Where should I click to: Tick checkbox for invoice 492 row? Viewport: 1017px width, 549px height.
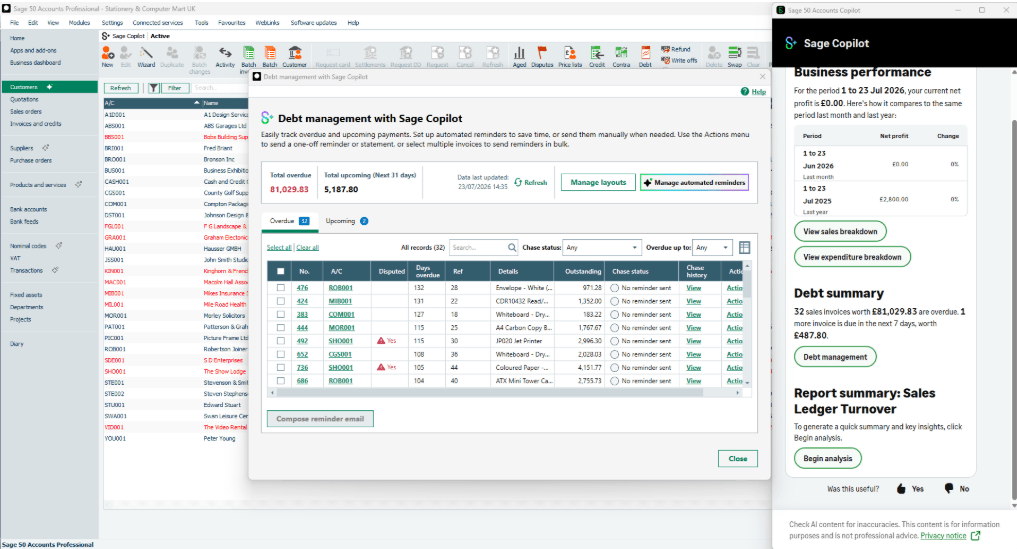pos(281,341)
